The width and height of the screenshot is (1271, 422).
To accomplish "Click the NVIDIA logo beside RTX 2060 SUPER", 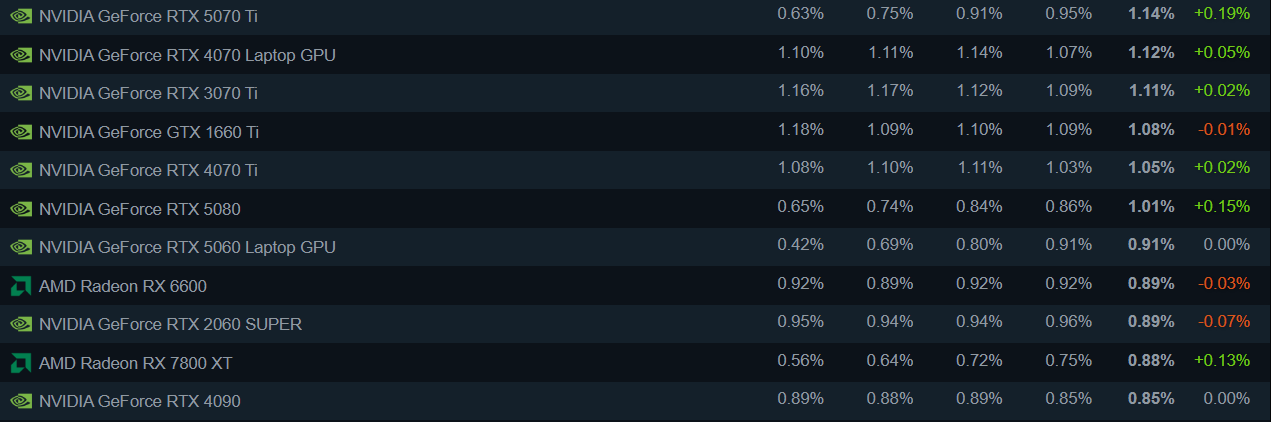I will click(x=20, y=324).
